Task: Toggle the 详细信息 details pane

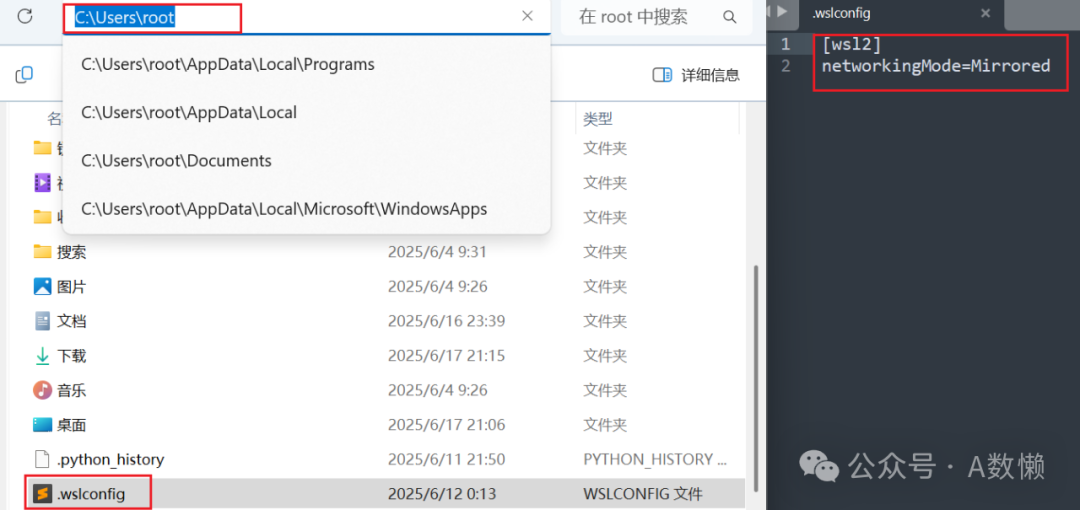Action: [x=696, y=75]
